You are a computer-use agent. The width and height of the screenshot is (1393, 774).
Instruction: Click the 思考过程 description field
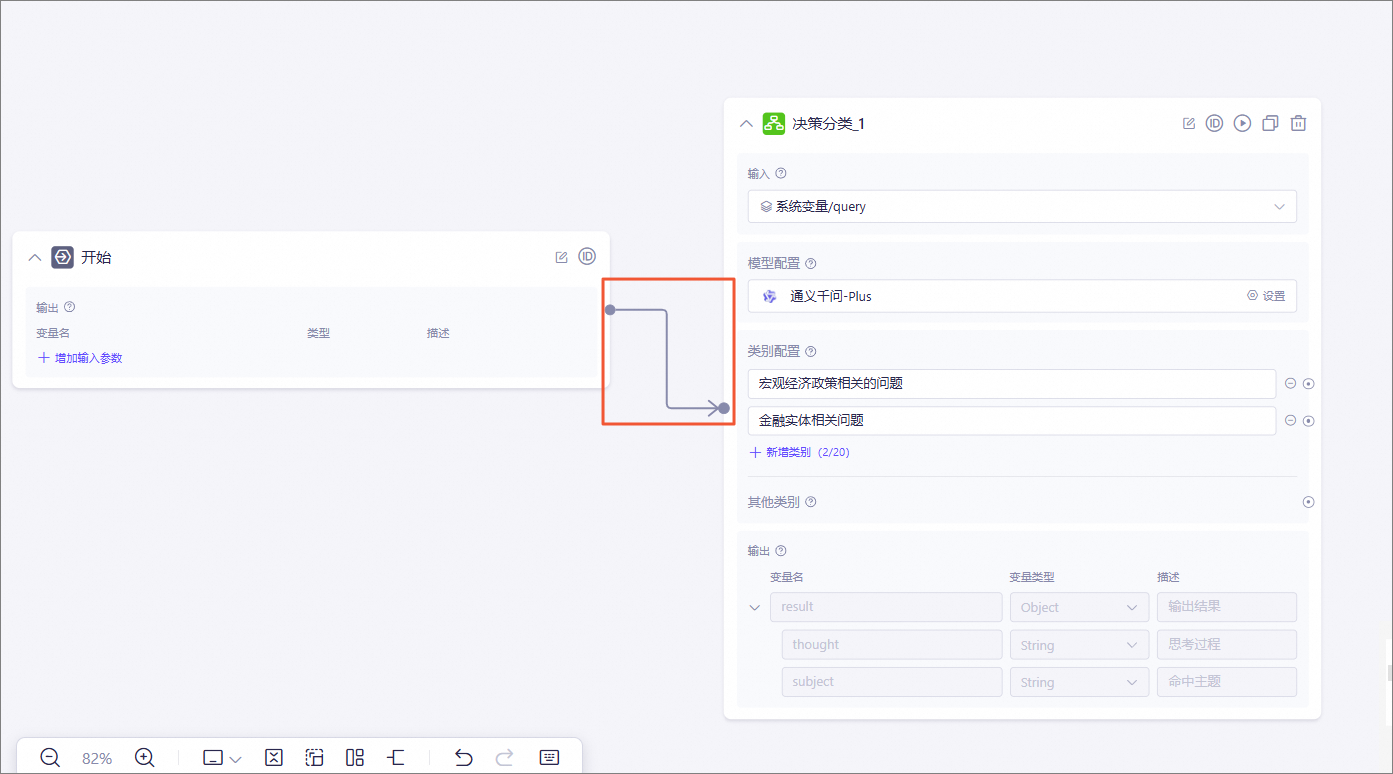pyautogui.click(x=1227, y=645)
